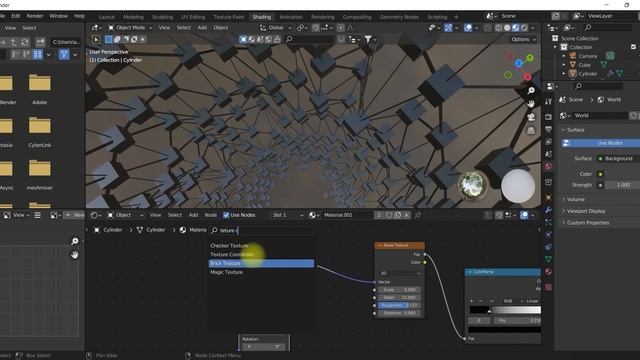Toggle the Use Nodes checkbox in node editor
This screenshot has width=640, height=360.
click(226, 215)
